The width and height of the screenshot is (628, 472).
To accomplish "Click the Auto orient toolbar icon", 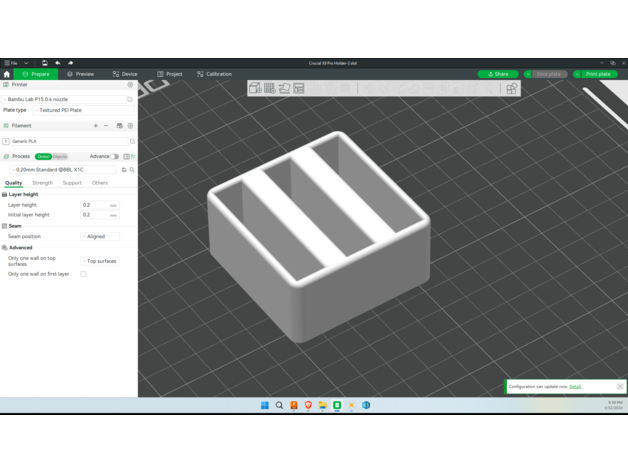I will (x=284, y=88).
